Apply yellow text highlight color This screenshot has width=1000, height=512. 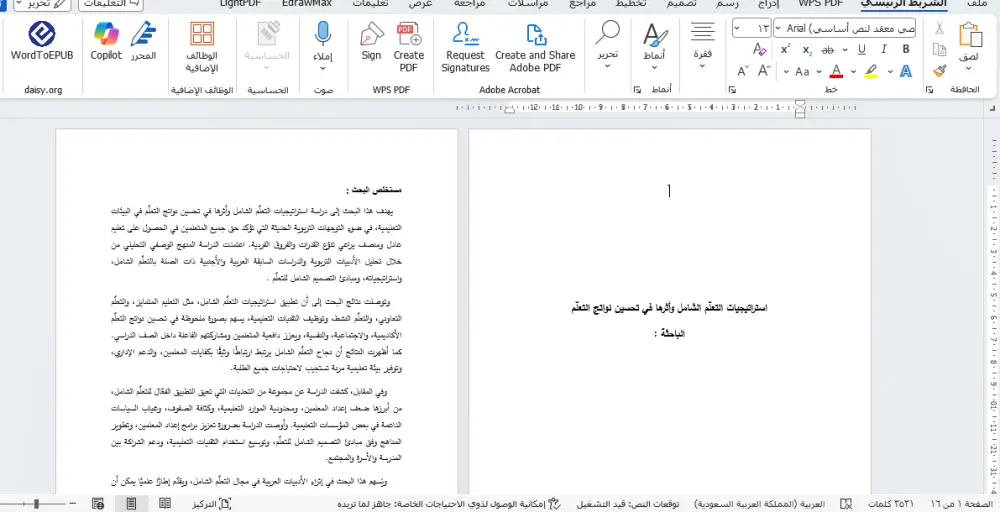[871, 71]
